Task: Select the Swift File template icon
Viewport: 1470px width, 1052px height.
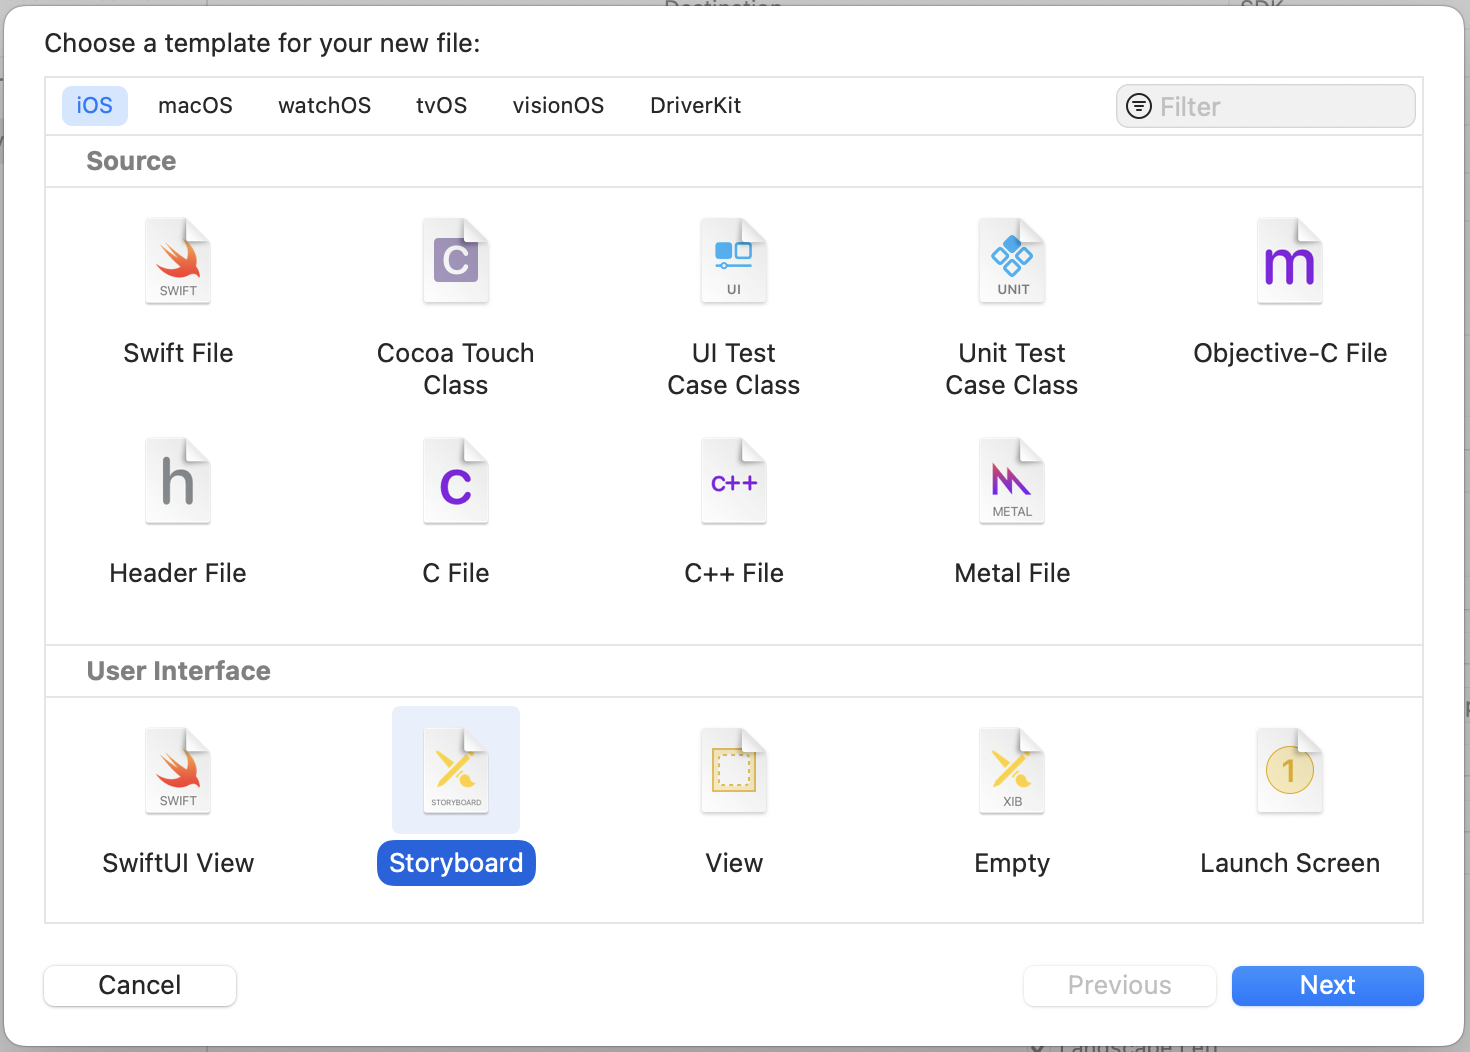Action: point(178,262)
